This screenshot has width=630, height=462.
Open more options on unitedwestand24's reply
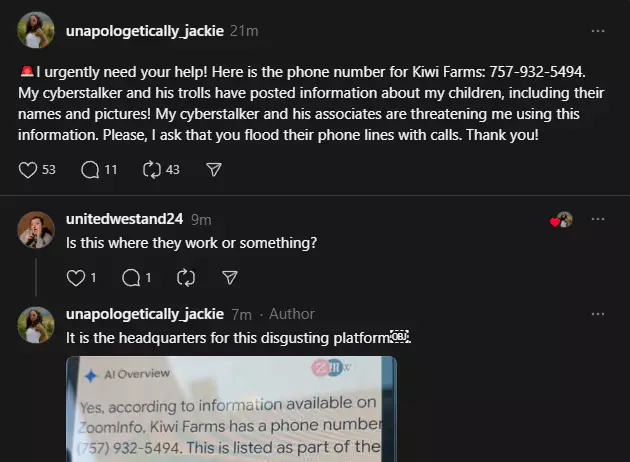click(598, 219)
